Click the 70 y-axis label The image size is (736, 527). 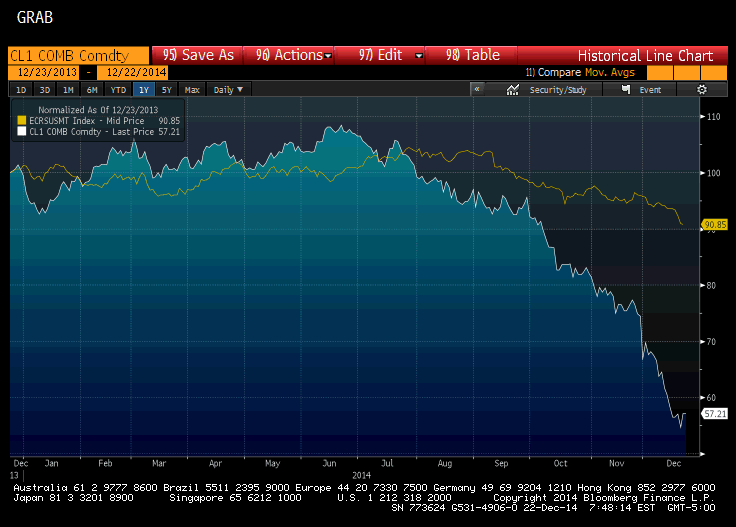(712, 342)
